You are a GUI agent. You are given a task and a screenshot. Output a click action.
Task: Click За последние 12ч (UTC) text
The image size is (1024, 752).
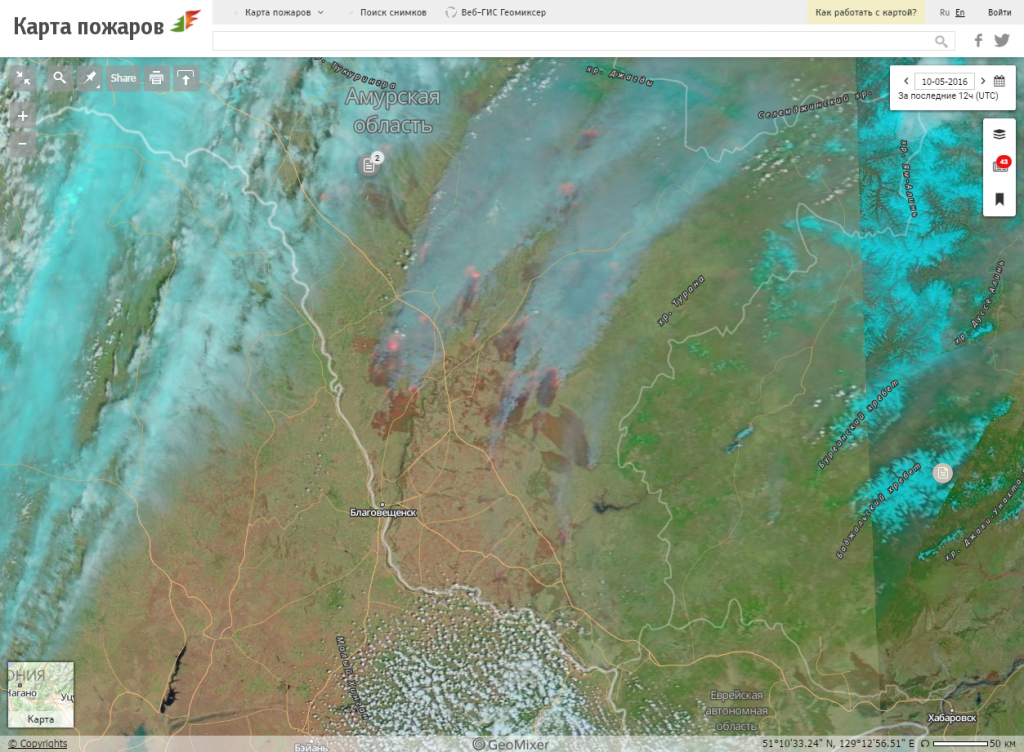coord(948,96)
